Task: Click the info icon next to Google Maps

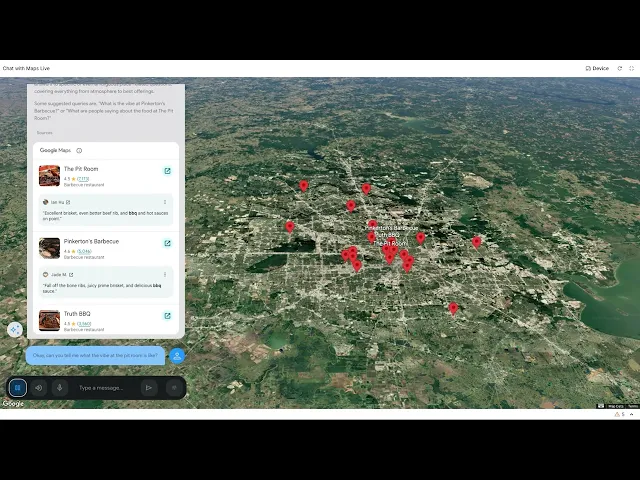Action: click(x=79, y=151)
